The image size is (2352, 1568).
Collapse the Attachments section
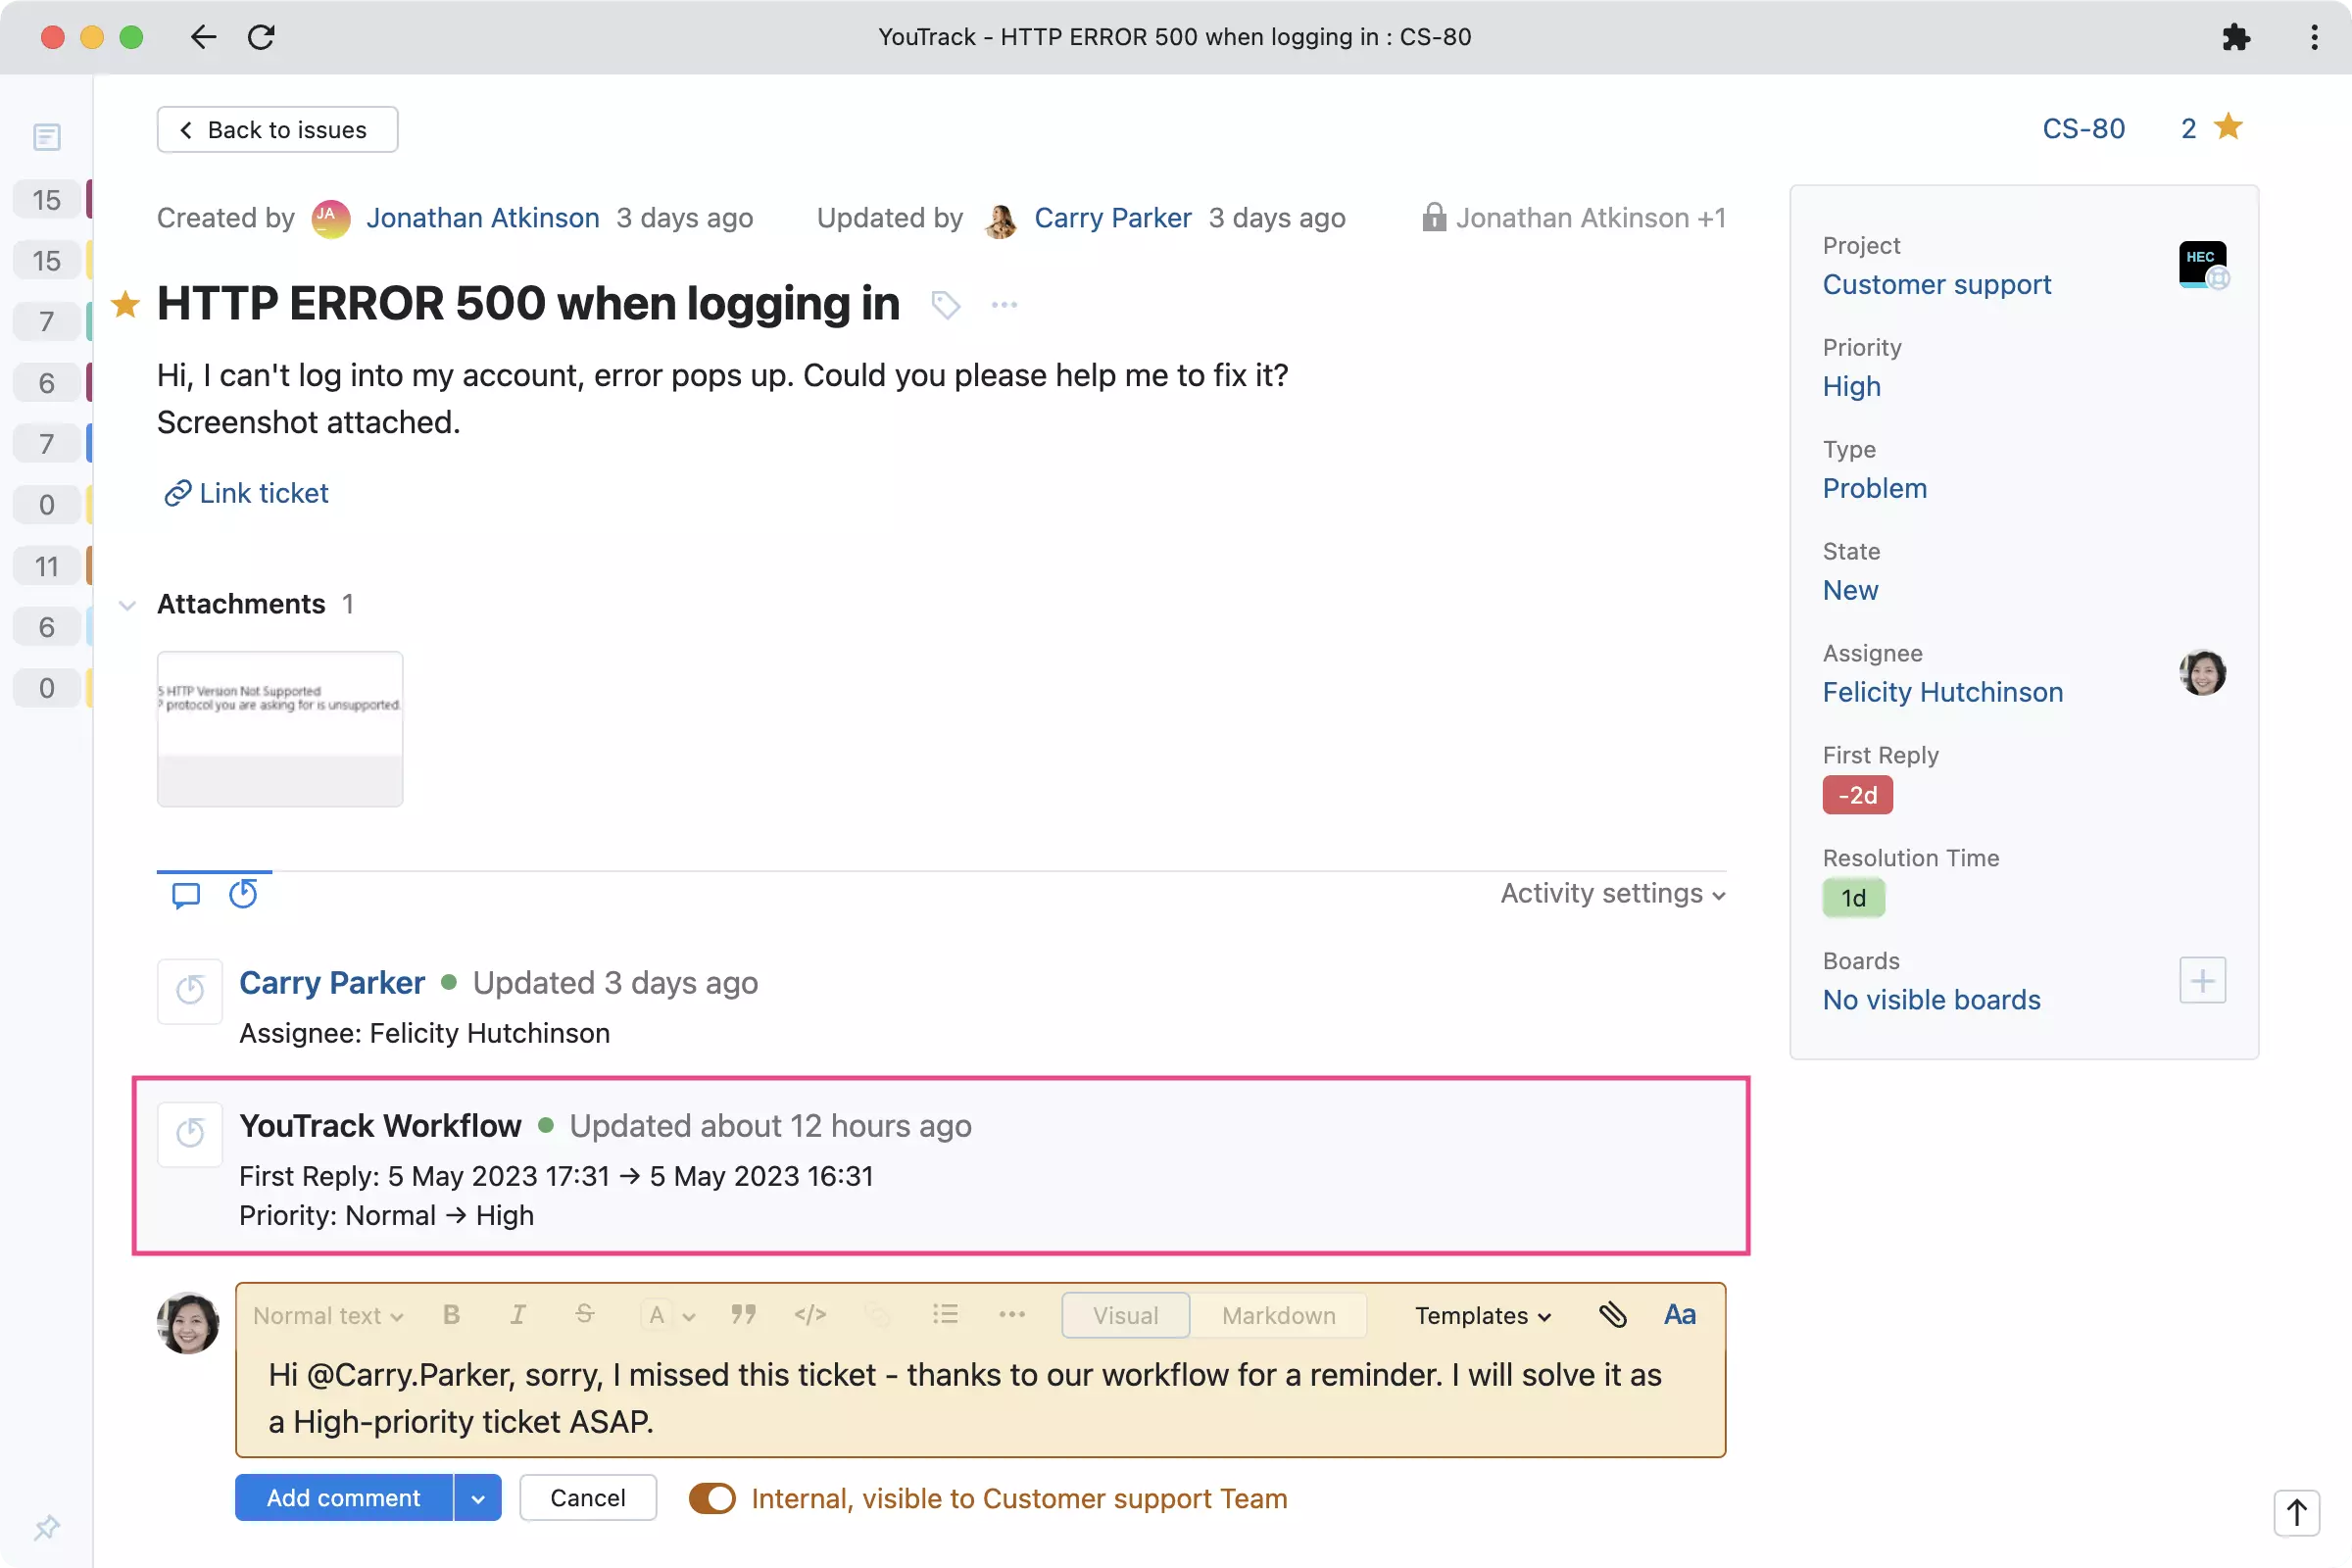click(x=126, y=604)
